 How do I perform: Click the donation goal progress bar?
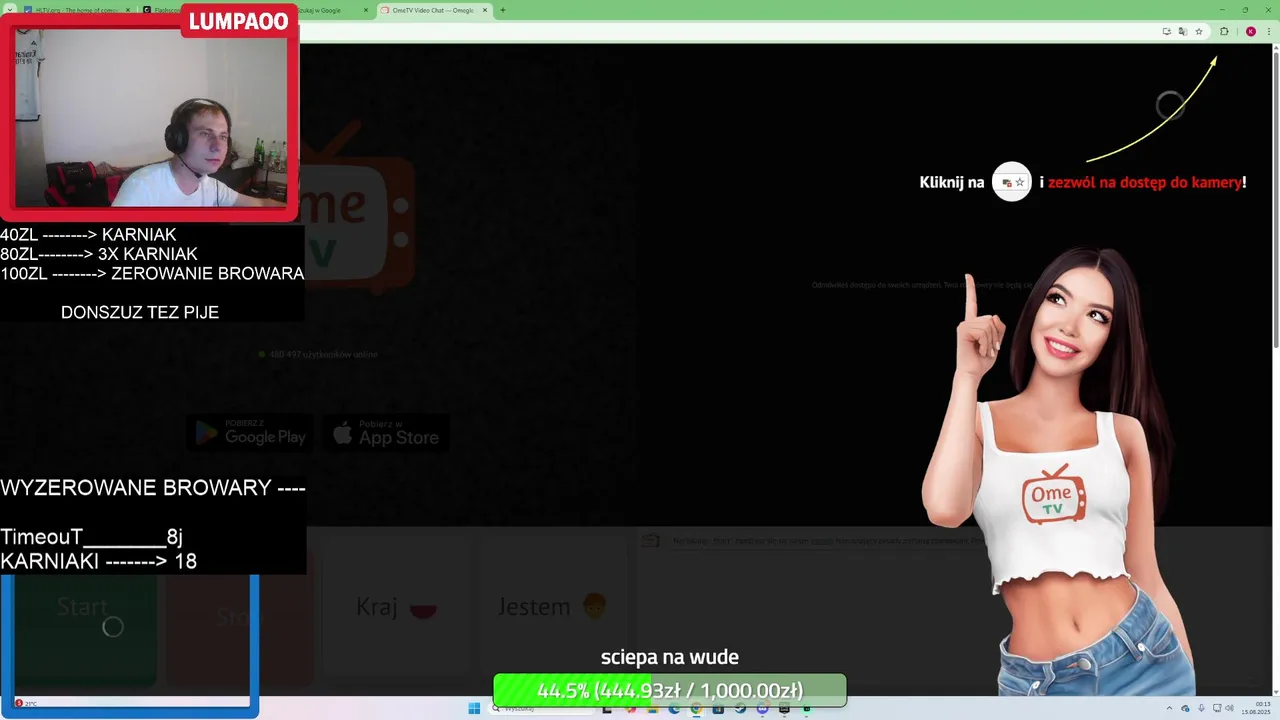pyautogui.click(x=670, y=690)
